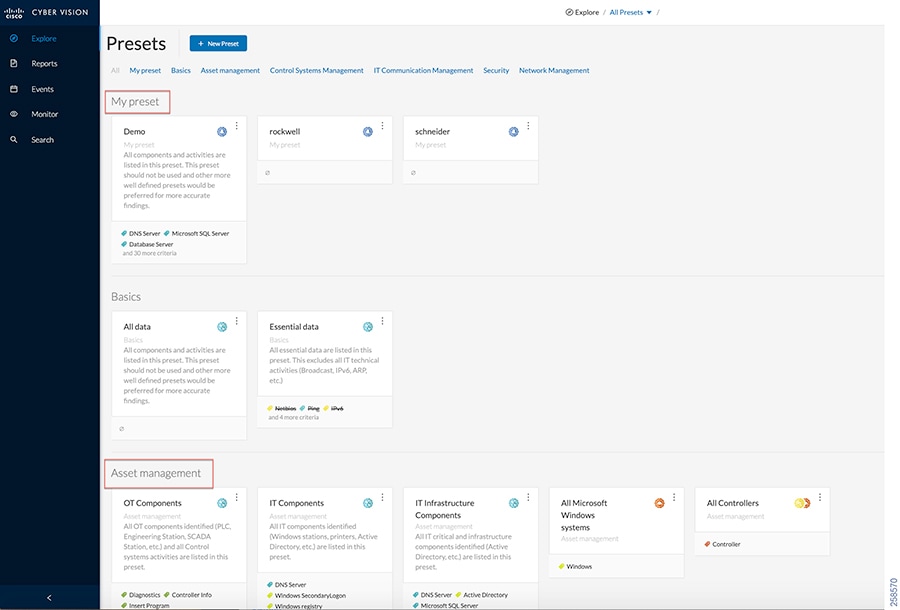Click the New Preset button
Screen dimensions: 900x610
[218, 44]
